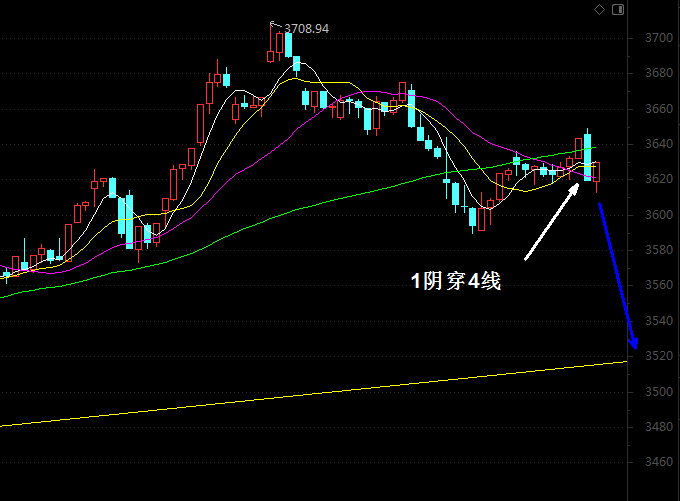Viewport: 680px width, 501px height.
Task: Click the cyan candle beside the 3708.94 peak
Action: click(288, 45)
